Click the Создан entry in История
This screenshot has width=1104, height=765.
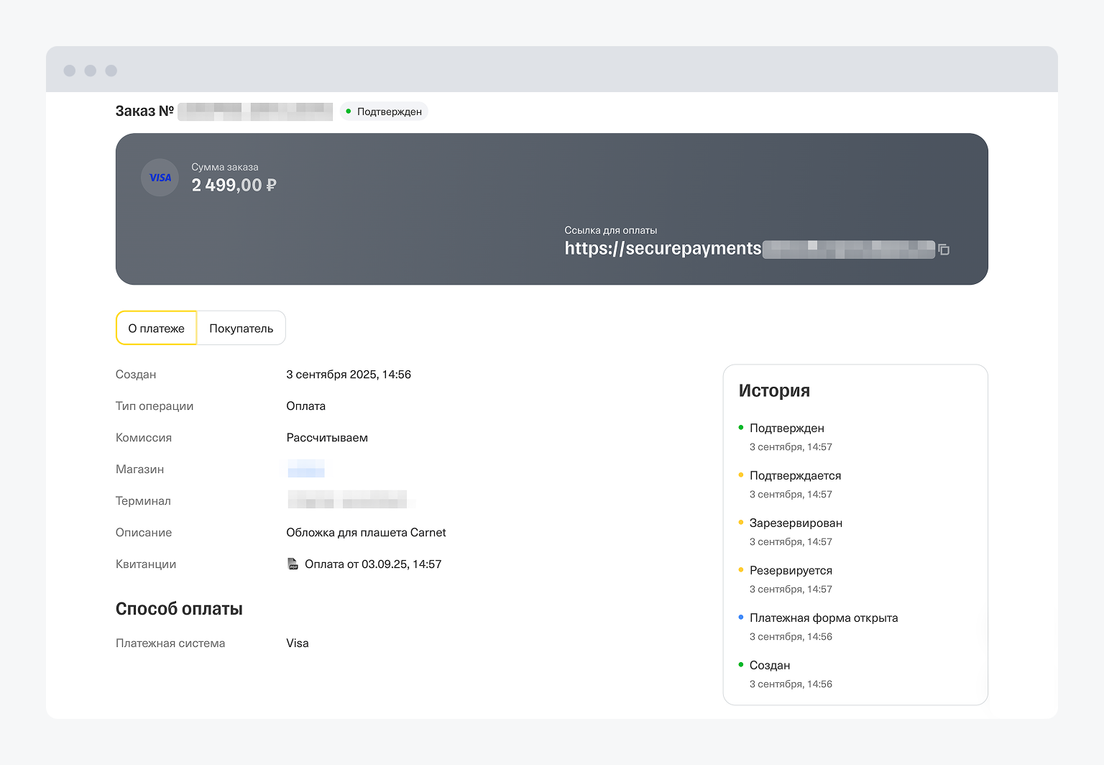click(769, 665)
